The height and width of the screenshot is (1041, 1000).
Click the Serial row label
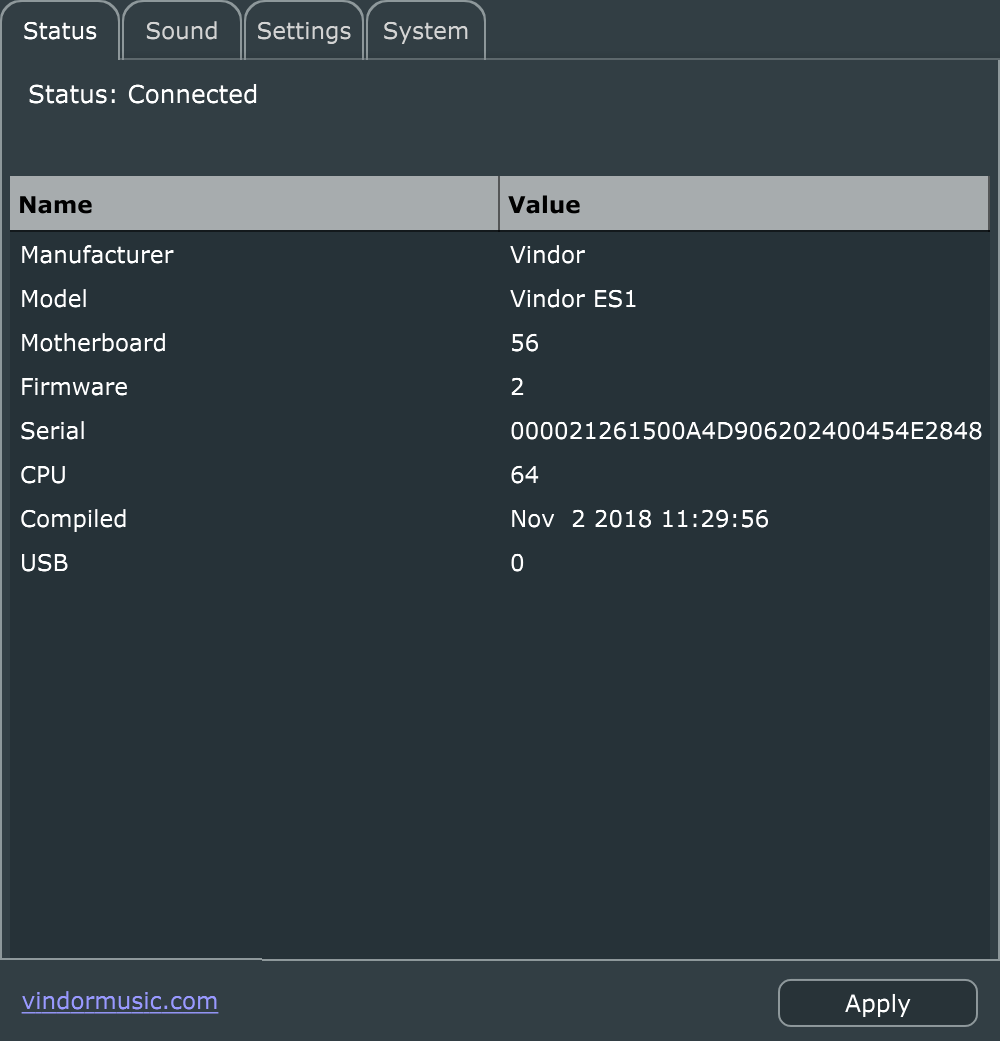(53, 431)
